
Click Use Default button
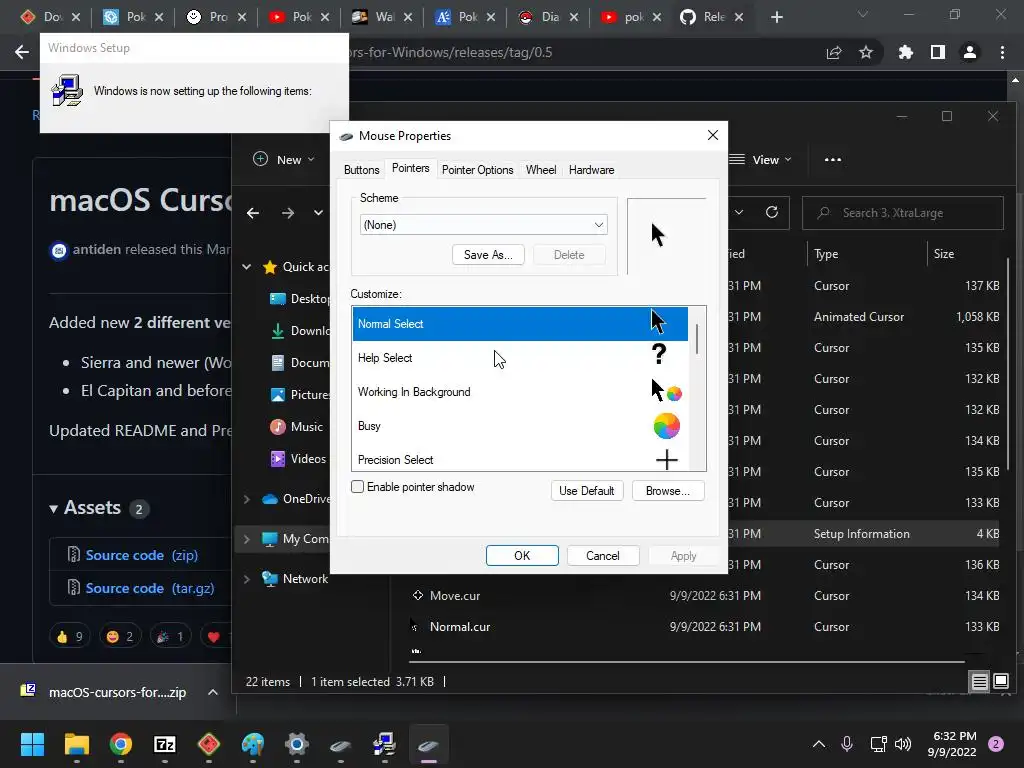point(586,490)
